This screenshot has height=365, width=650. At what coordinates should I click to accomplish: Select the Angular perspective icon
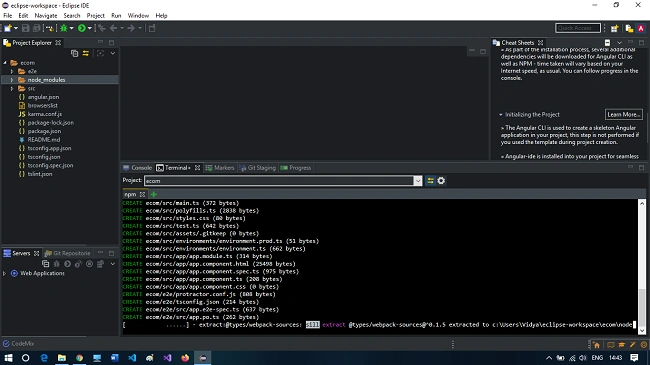pos(641,28)
